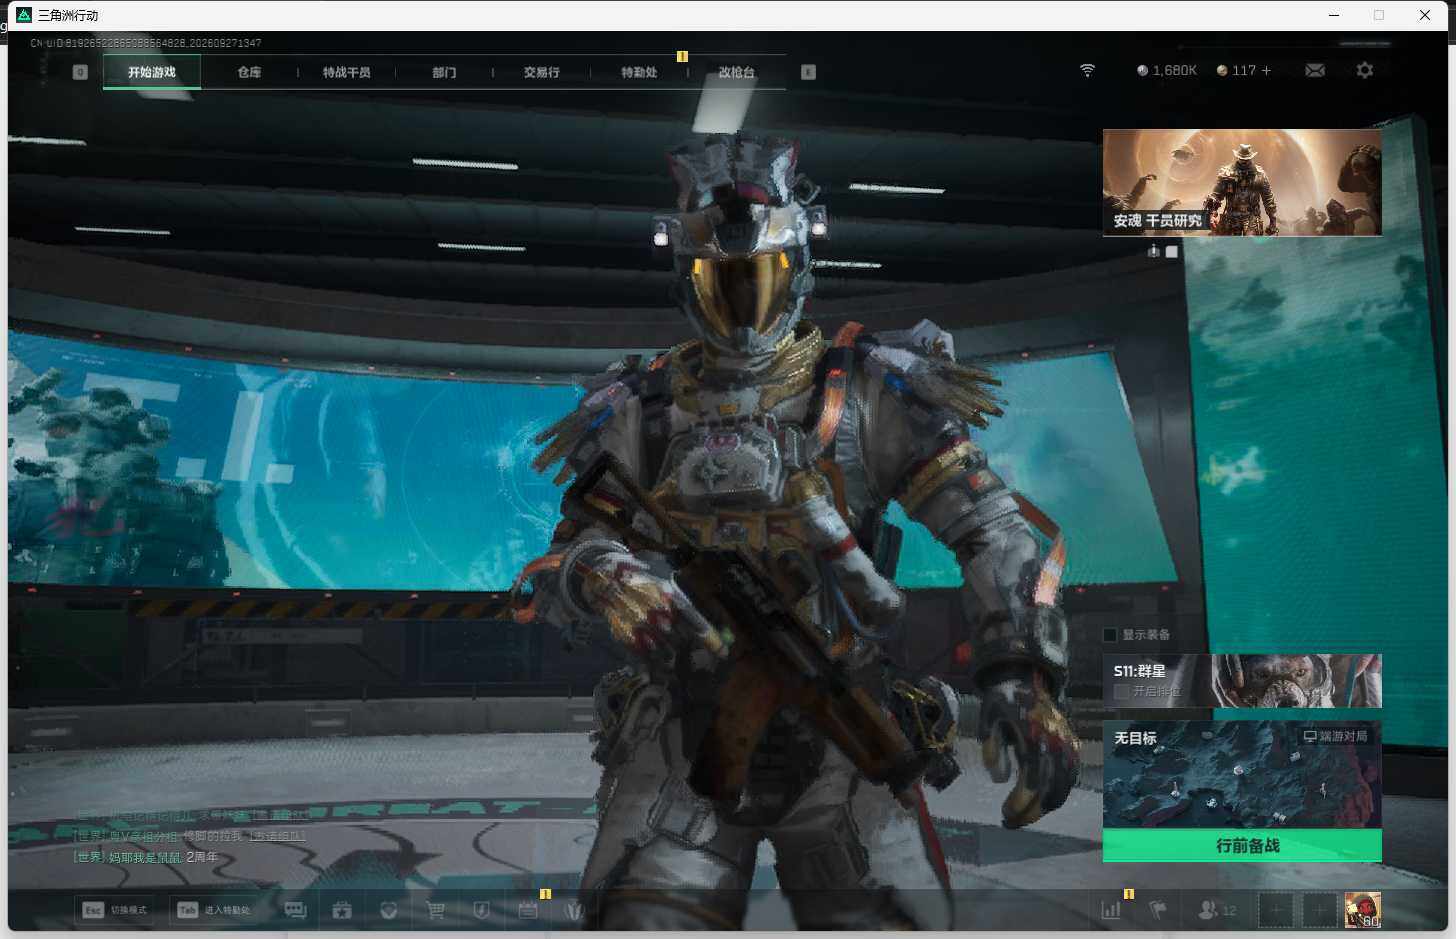Click the shop cart icon
This screenshot has width=1456, height=939.
point(435,910)
